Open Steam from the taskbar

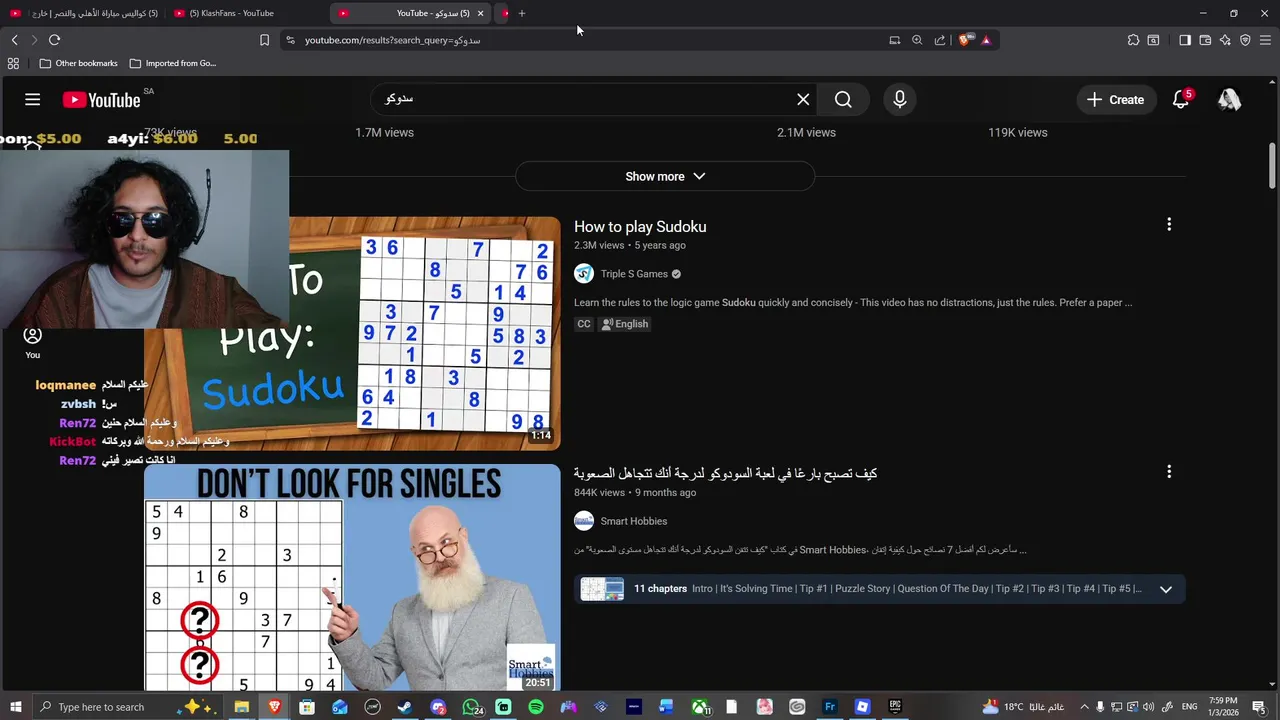click(x=405, y=707)
